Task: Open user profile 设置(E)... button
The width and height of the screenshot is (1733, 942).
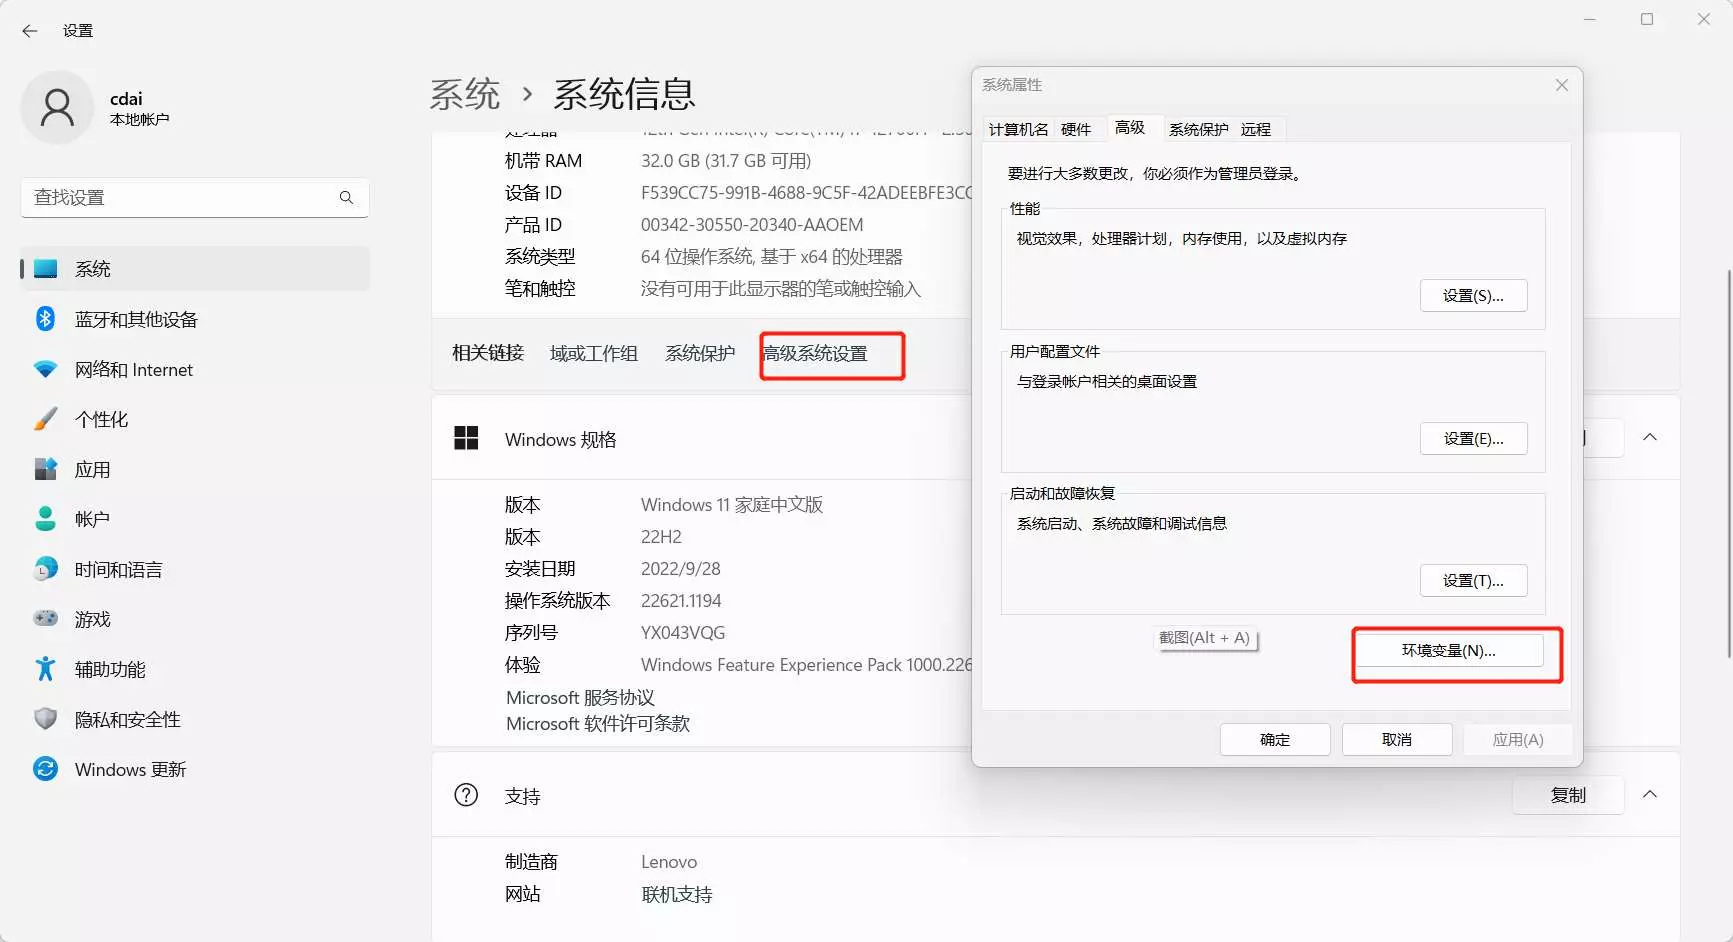Action: point(1473,438)
